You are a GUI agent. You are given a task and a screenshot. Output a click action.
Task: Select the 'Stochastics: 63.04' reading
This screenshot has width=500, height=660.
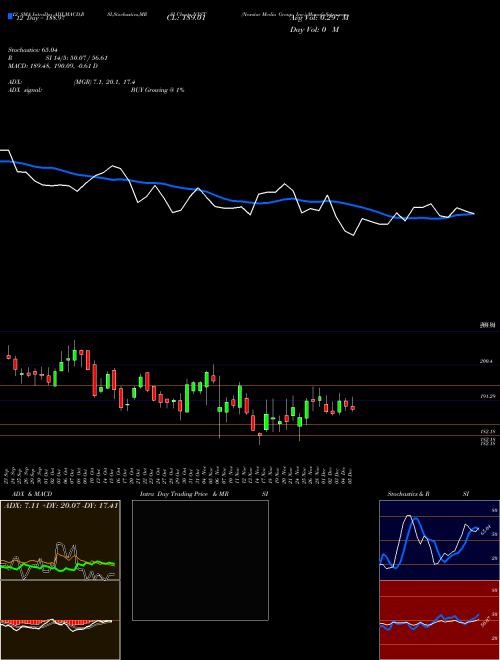tap(33, 50)
